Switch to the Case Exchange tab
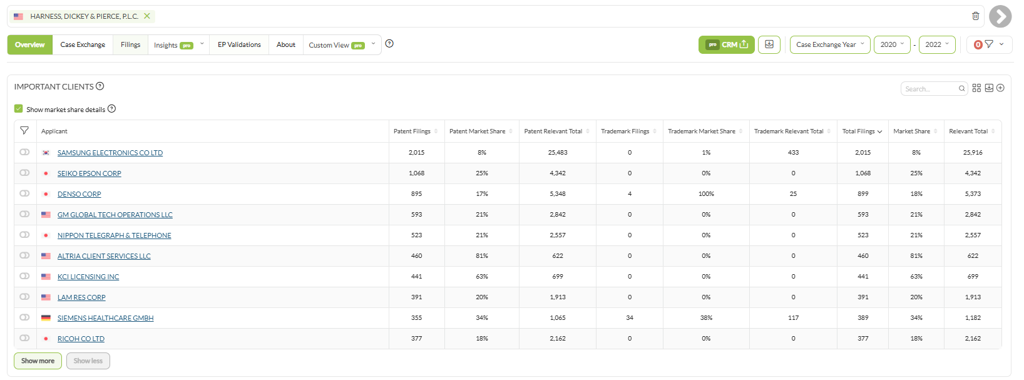 click(x=83, y=44)
